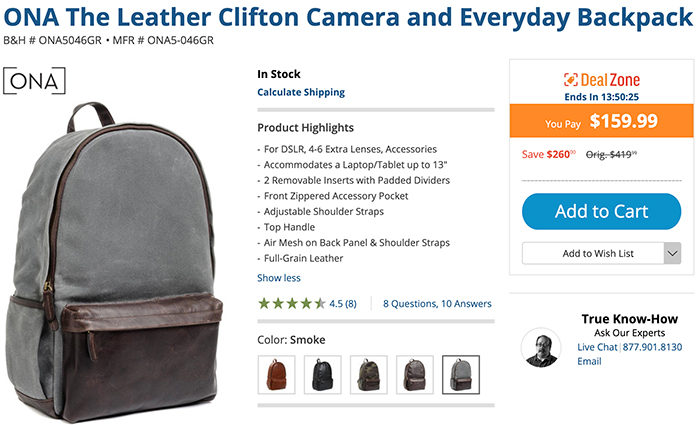Open the 4.5 (8) reviews link
Screen dimensions: 700x425
[x=343, y=304]
